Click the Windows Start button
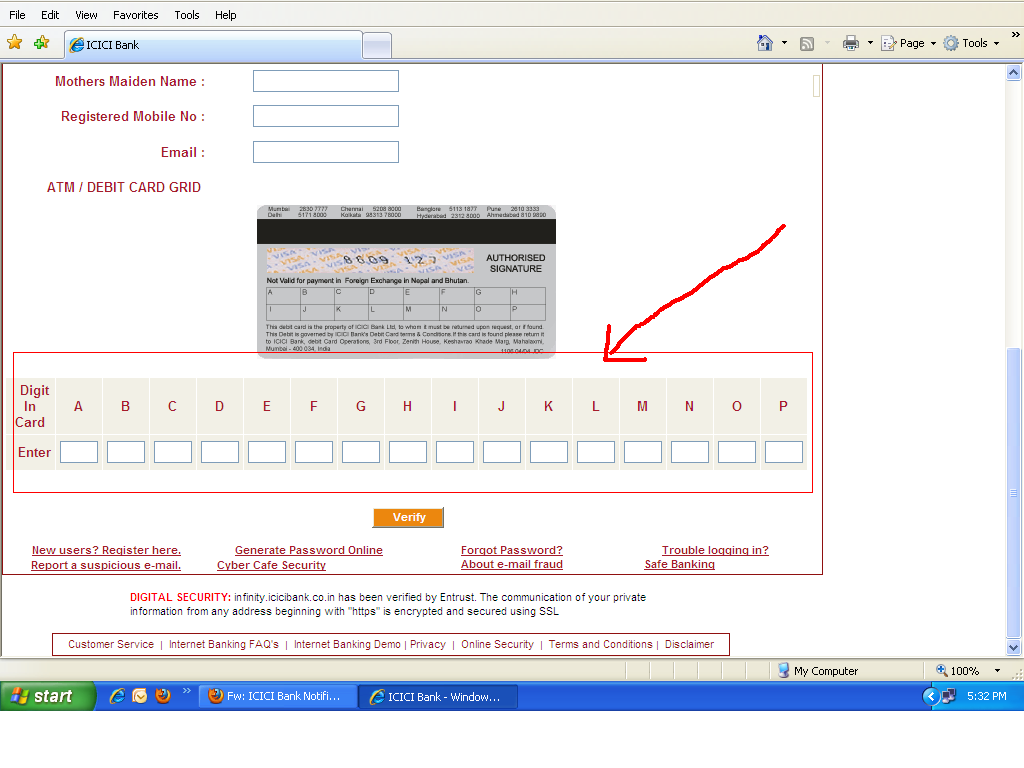This screenshot has width=1024, height=768. tap(47, 696)
